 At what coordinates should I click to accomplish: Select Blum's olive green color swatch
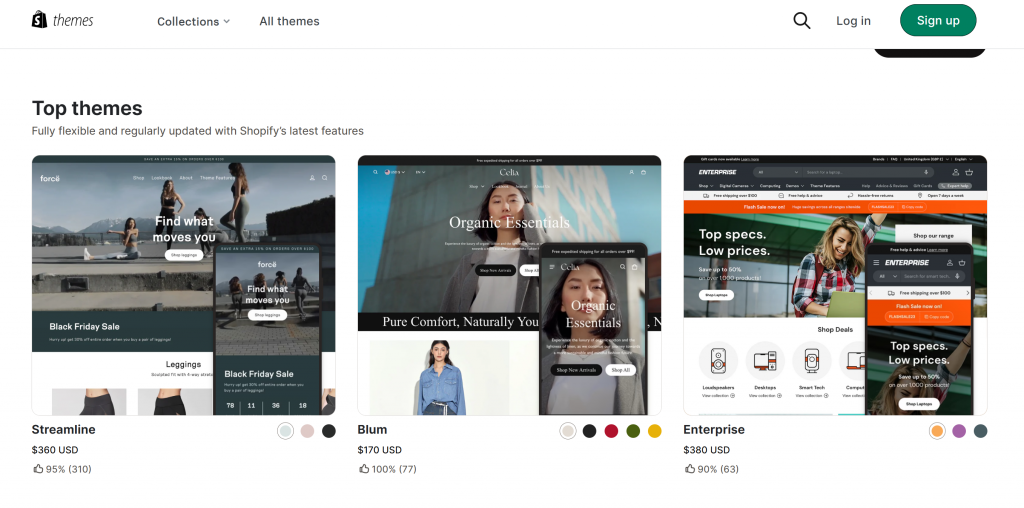tap(633, 431)
